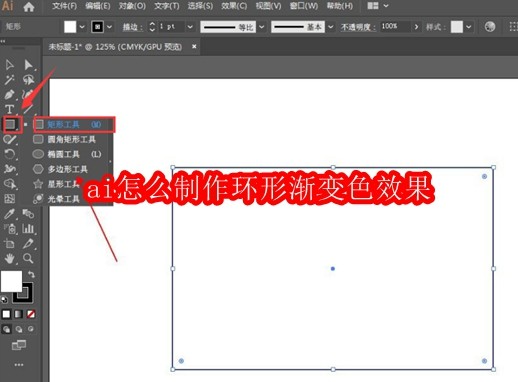Open the 帮助(H) menu

pos(340,6)
